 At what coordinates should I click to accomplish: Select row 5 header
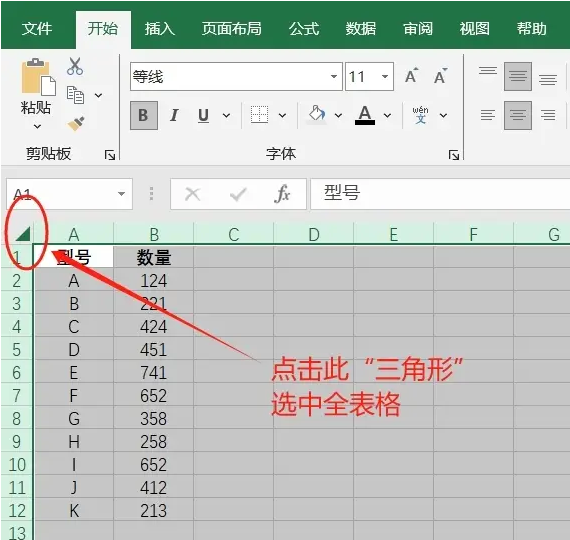(16, 349)
